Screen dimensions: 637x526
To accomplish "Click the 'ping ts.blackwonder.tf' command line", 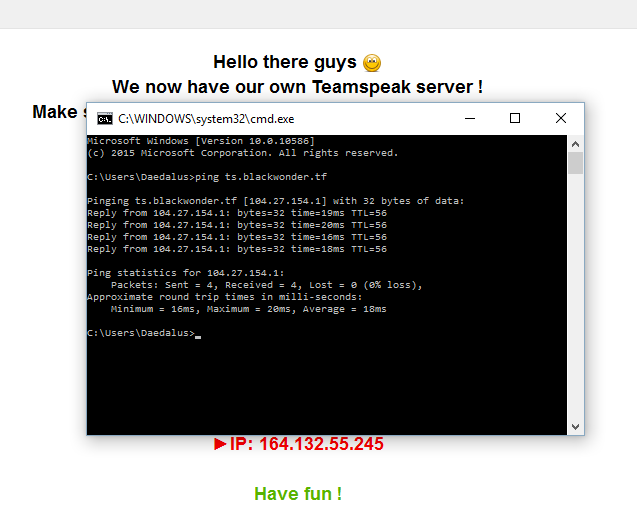I will (x=207, y=177).
